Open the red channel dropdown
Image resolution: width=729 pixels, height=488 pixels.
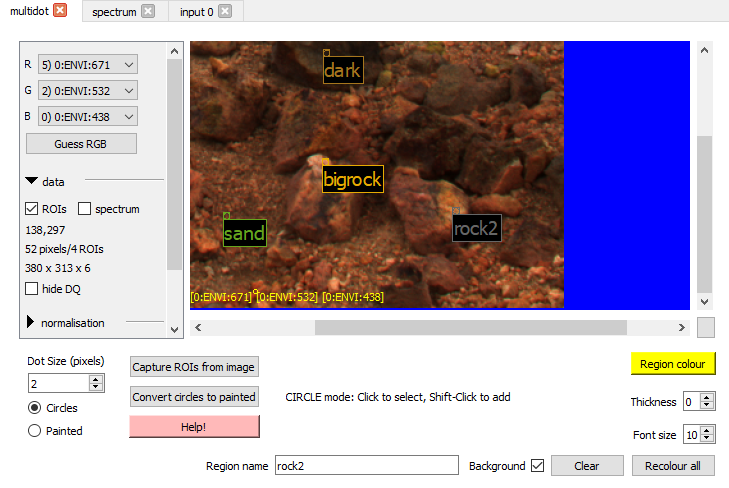pyautogui.click(x=87, y=65)
